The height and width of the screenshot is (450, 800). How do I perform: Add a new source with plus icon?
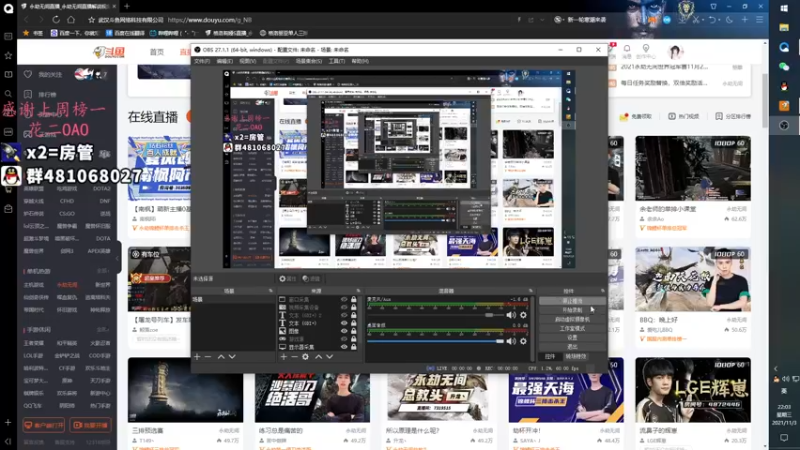click(284, 357)
